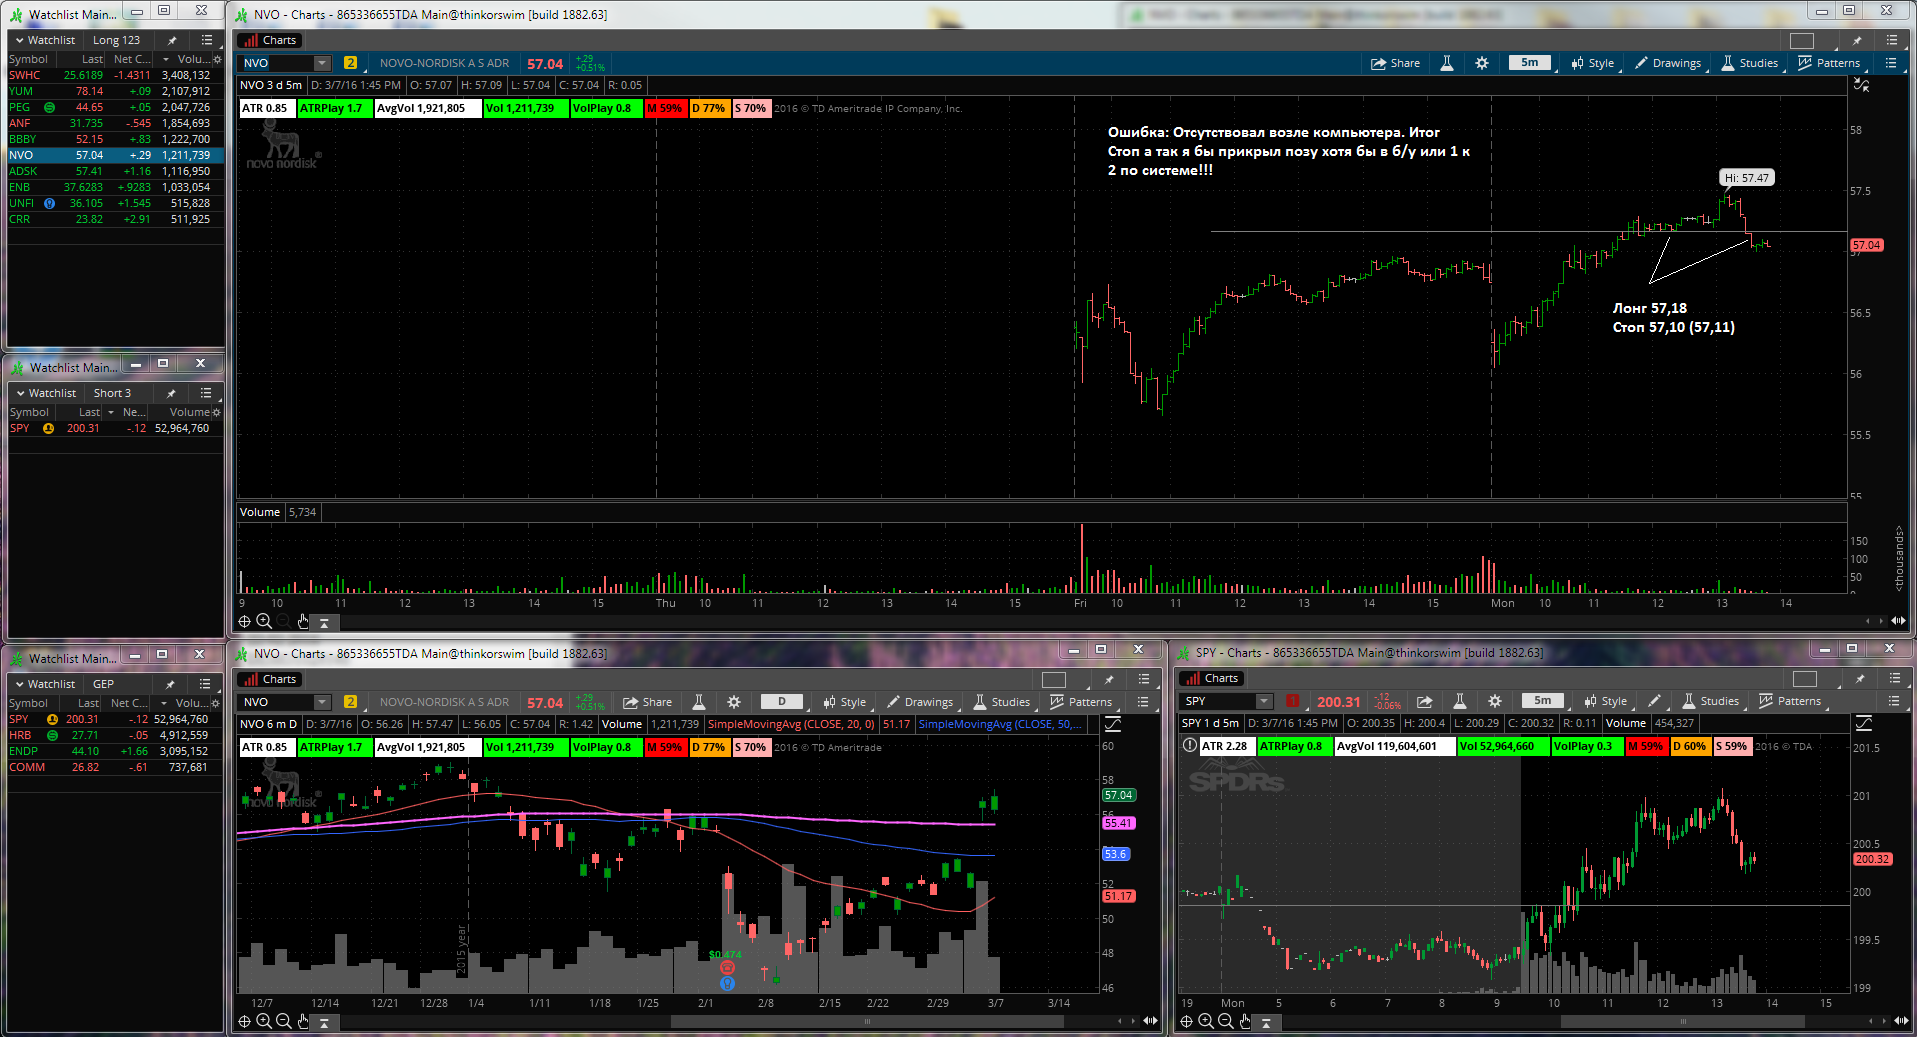The height and width of the screenshot is (1037, 1917).
Task: Open Drawings menu in top NVO chart
Action: click(1668, 63)
